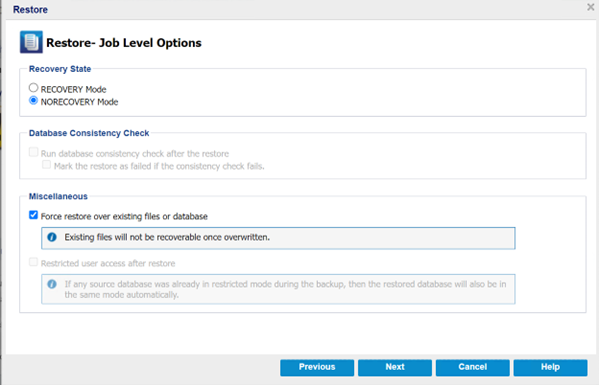The height and width of the screenshot is (385, 599).
Task: Click info icon beside restricted mode note
Action: pyautogui.click(x=52, y=284)
